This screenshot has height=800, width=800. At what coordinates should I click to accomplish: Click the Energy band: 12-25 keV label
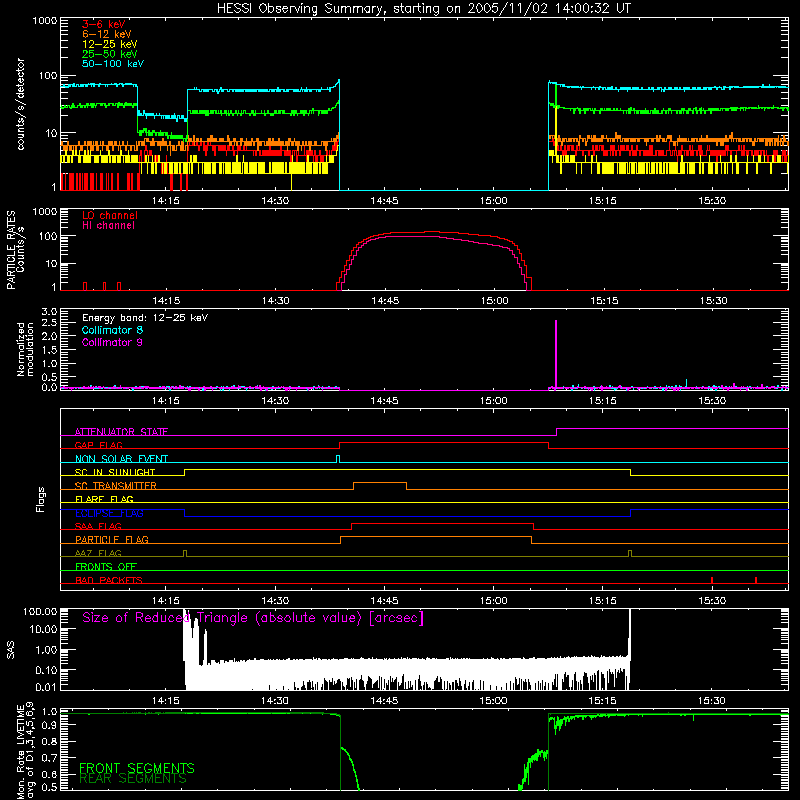145,318
